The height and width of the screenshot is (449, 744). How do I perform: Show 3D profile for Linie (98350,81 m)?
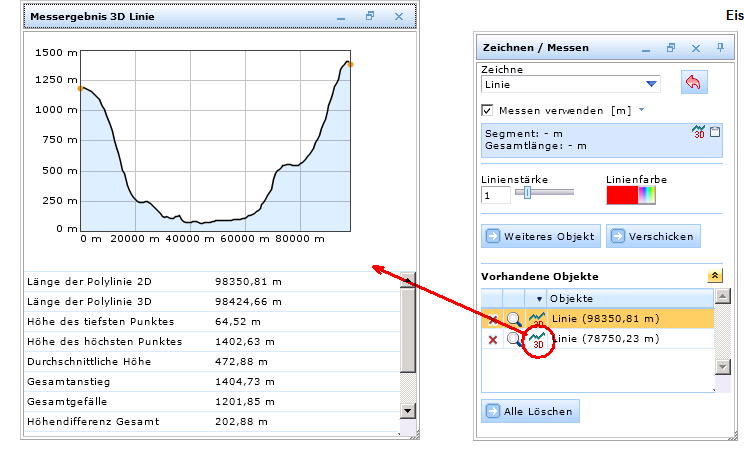[x=538, y=319]
